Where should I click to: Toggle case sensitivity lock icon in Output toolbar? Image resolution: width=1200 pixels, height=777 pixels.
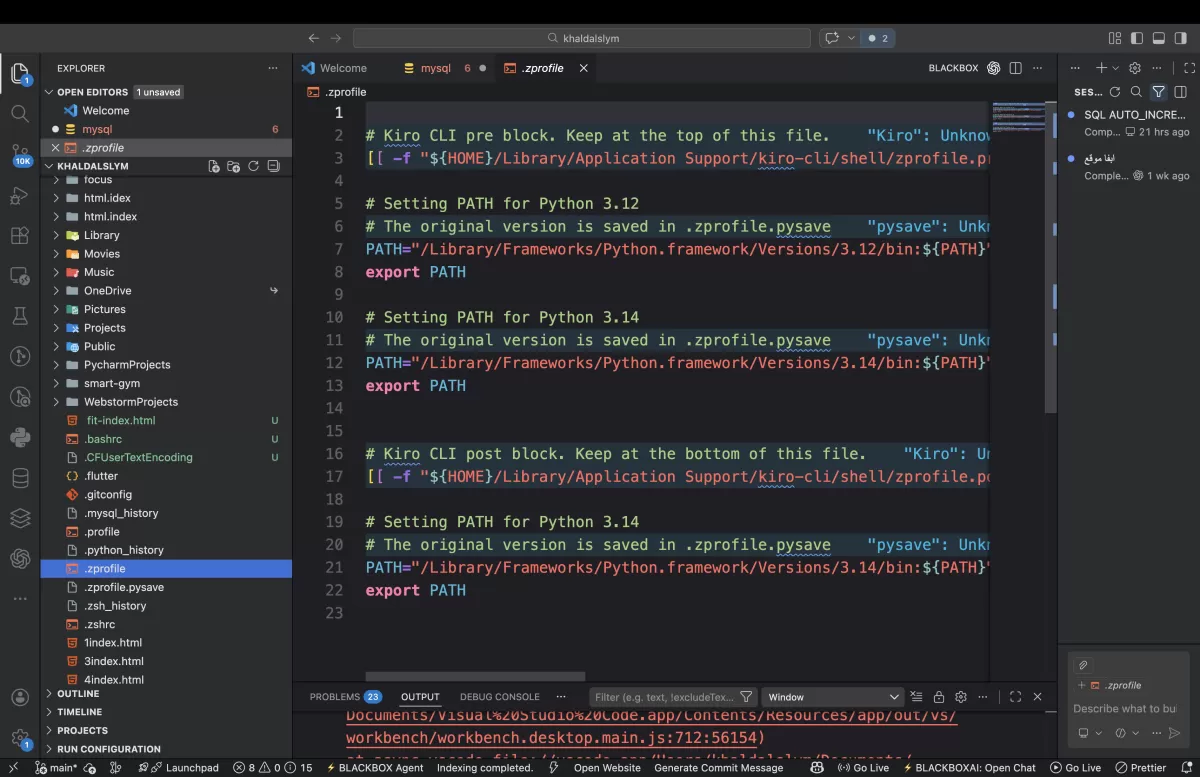pos(938,696)
